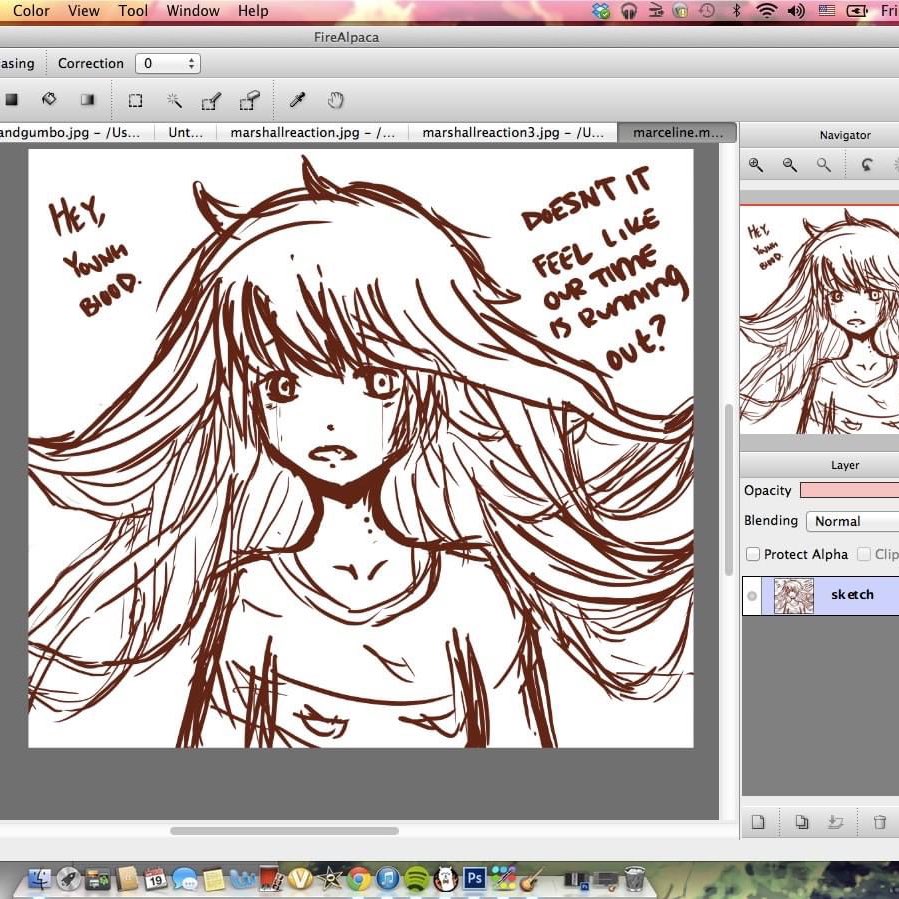899x899 pixels.
Task: Zoom in using the Navigator plus magnifier
Action: coord(756,165)
